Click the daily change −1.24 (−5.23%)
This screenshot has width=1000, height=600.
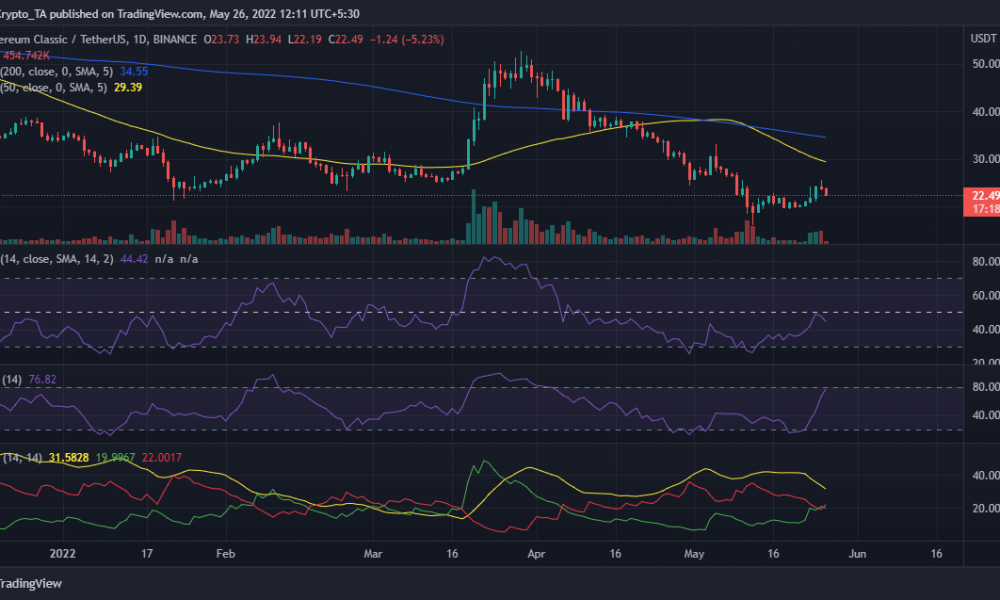click(407, 40)
